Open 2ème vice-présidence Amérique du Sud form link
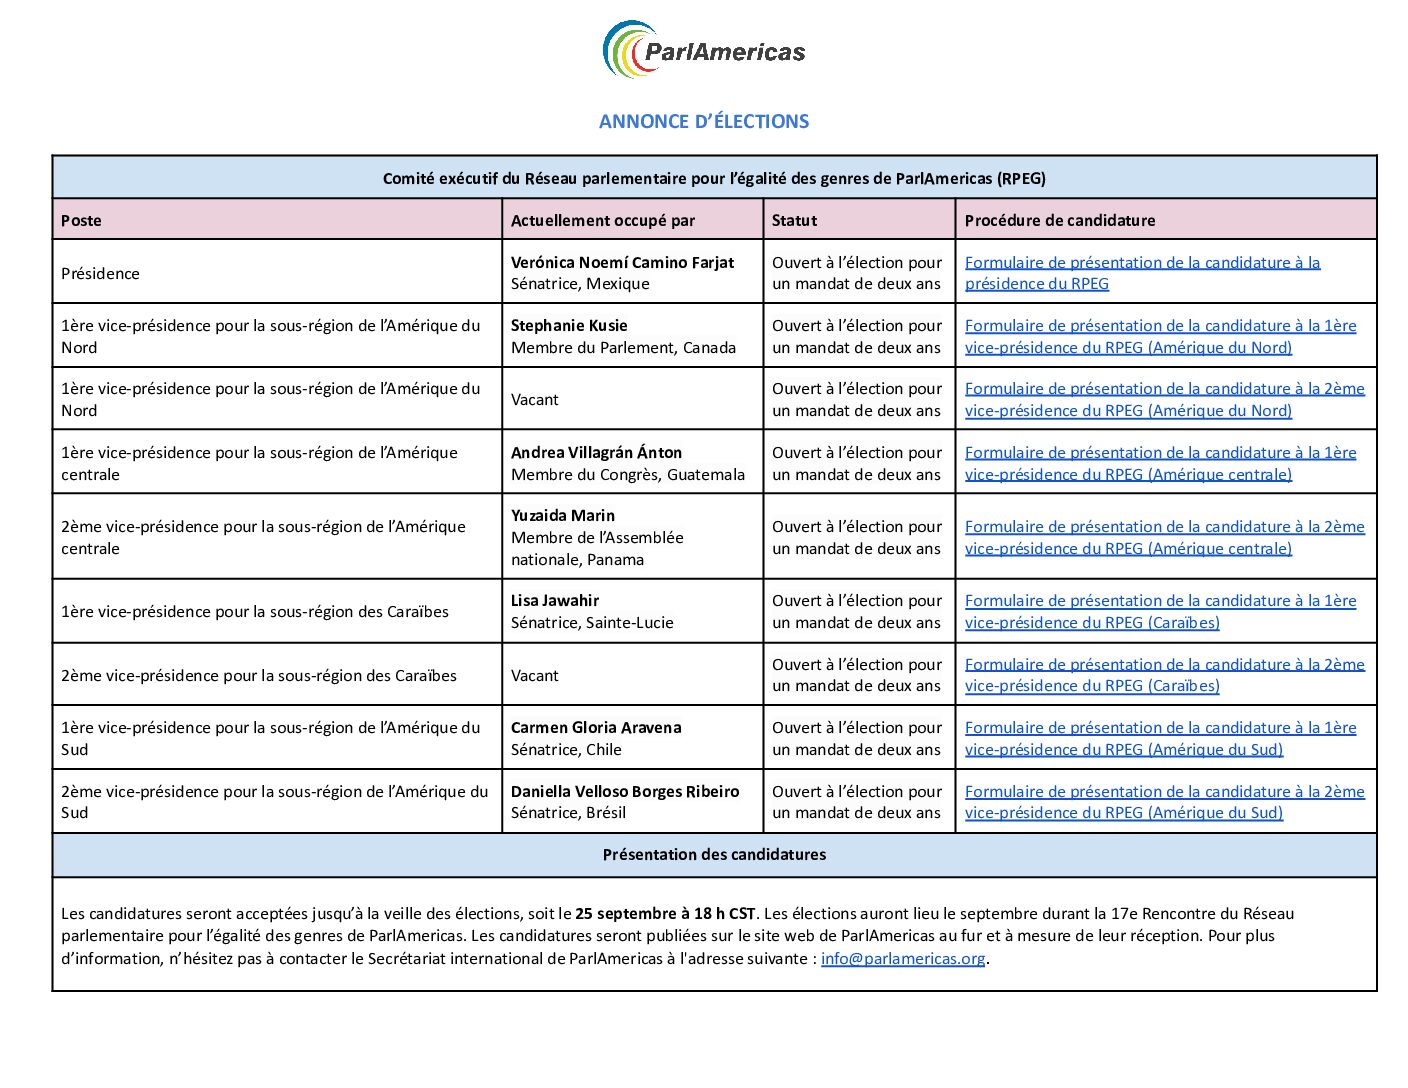1408x1088 pixels. click(1164, 802)
